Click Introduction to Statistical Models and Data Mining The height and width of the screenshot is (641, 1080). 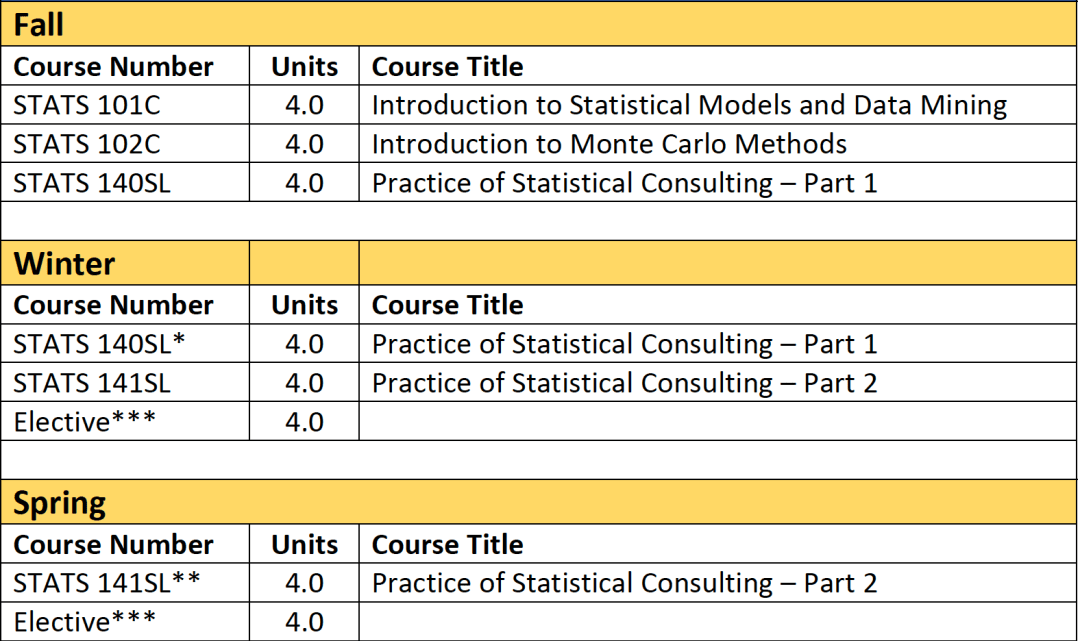pyautogui.click(x=689, y=105)
